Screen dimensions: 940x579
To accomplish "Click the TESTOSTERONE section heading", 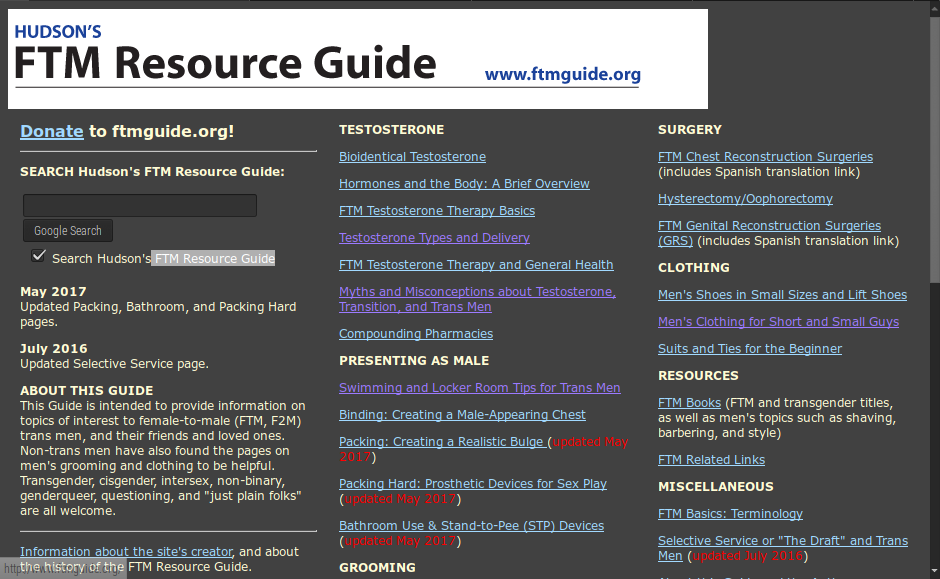I will (x=391, y=129).
